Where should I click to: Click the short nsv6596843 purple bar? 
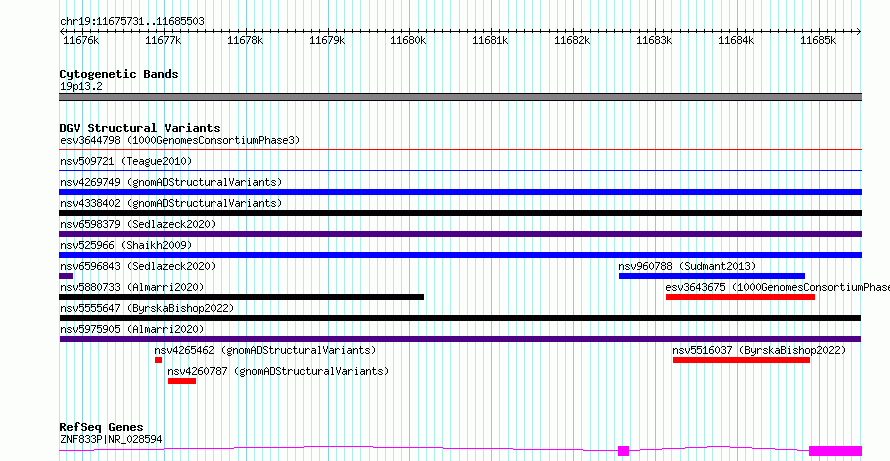66,276
